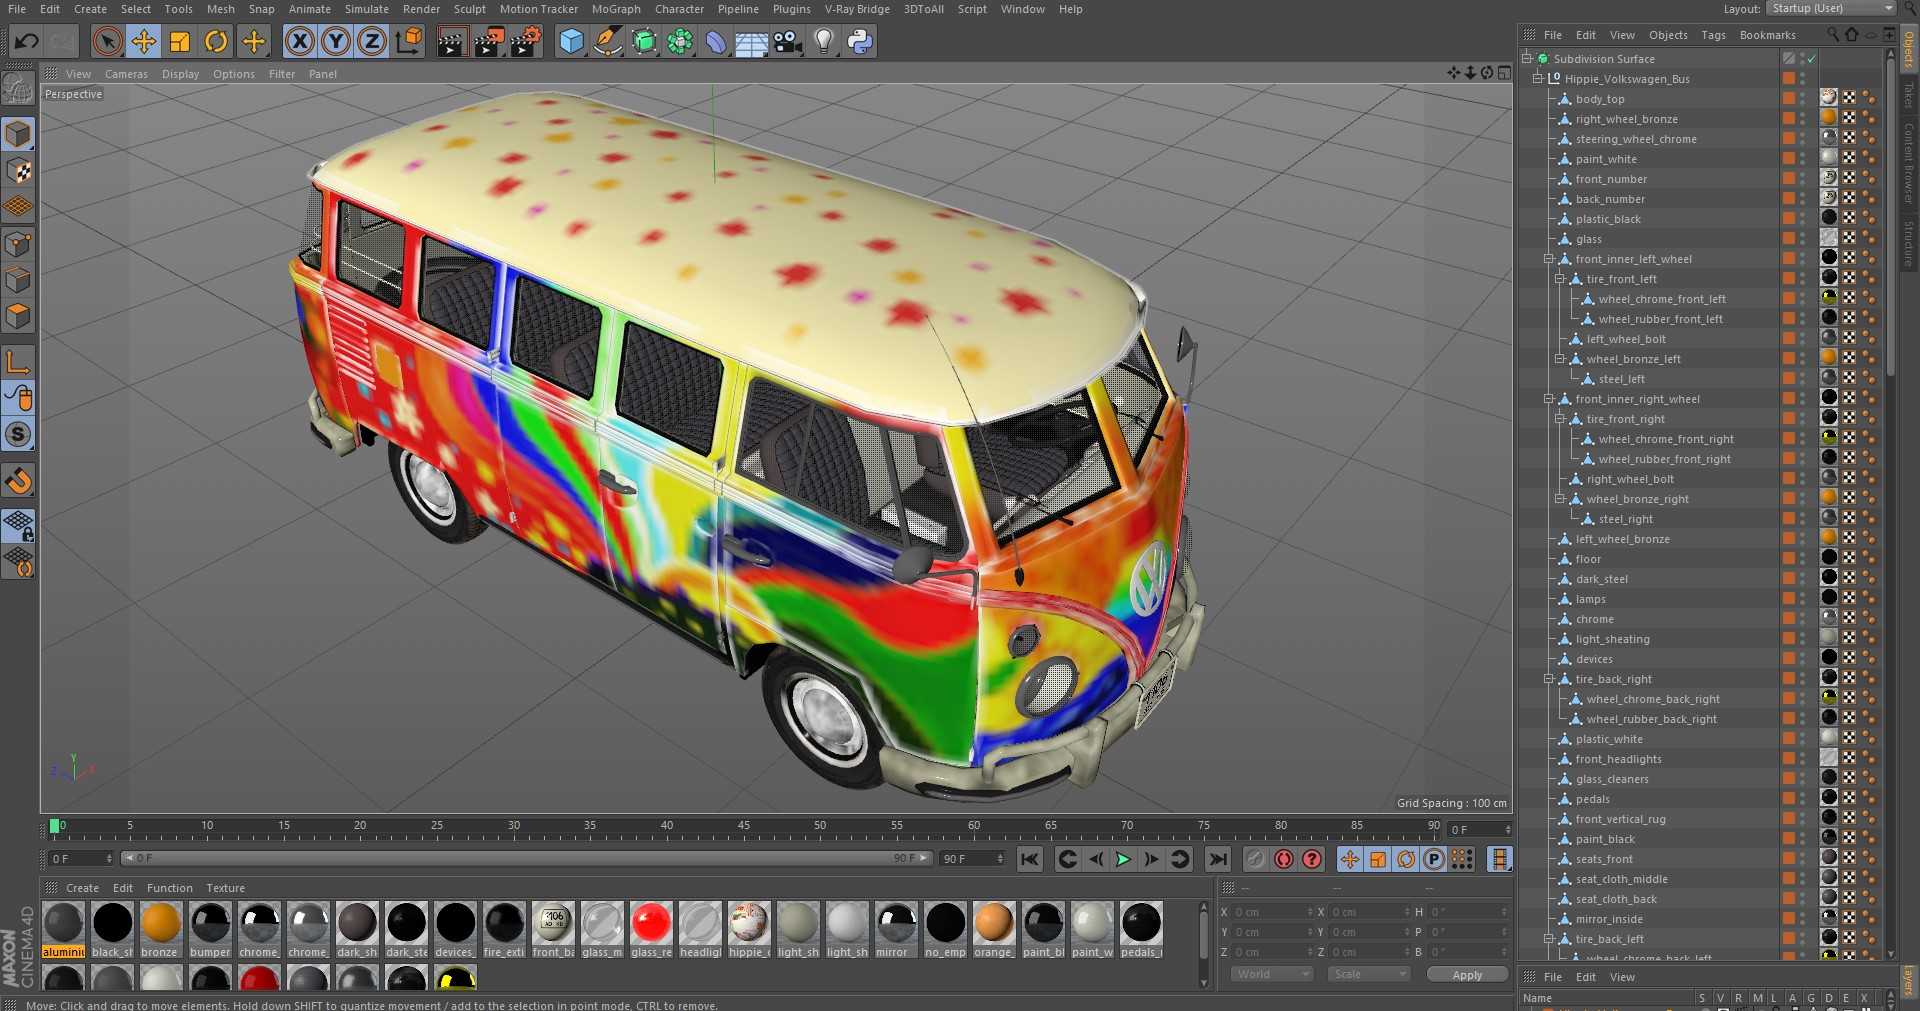Click Render View clapperboard icon
This screenshot has height=1011, width=1920.
[x=452, y=41]
